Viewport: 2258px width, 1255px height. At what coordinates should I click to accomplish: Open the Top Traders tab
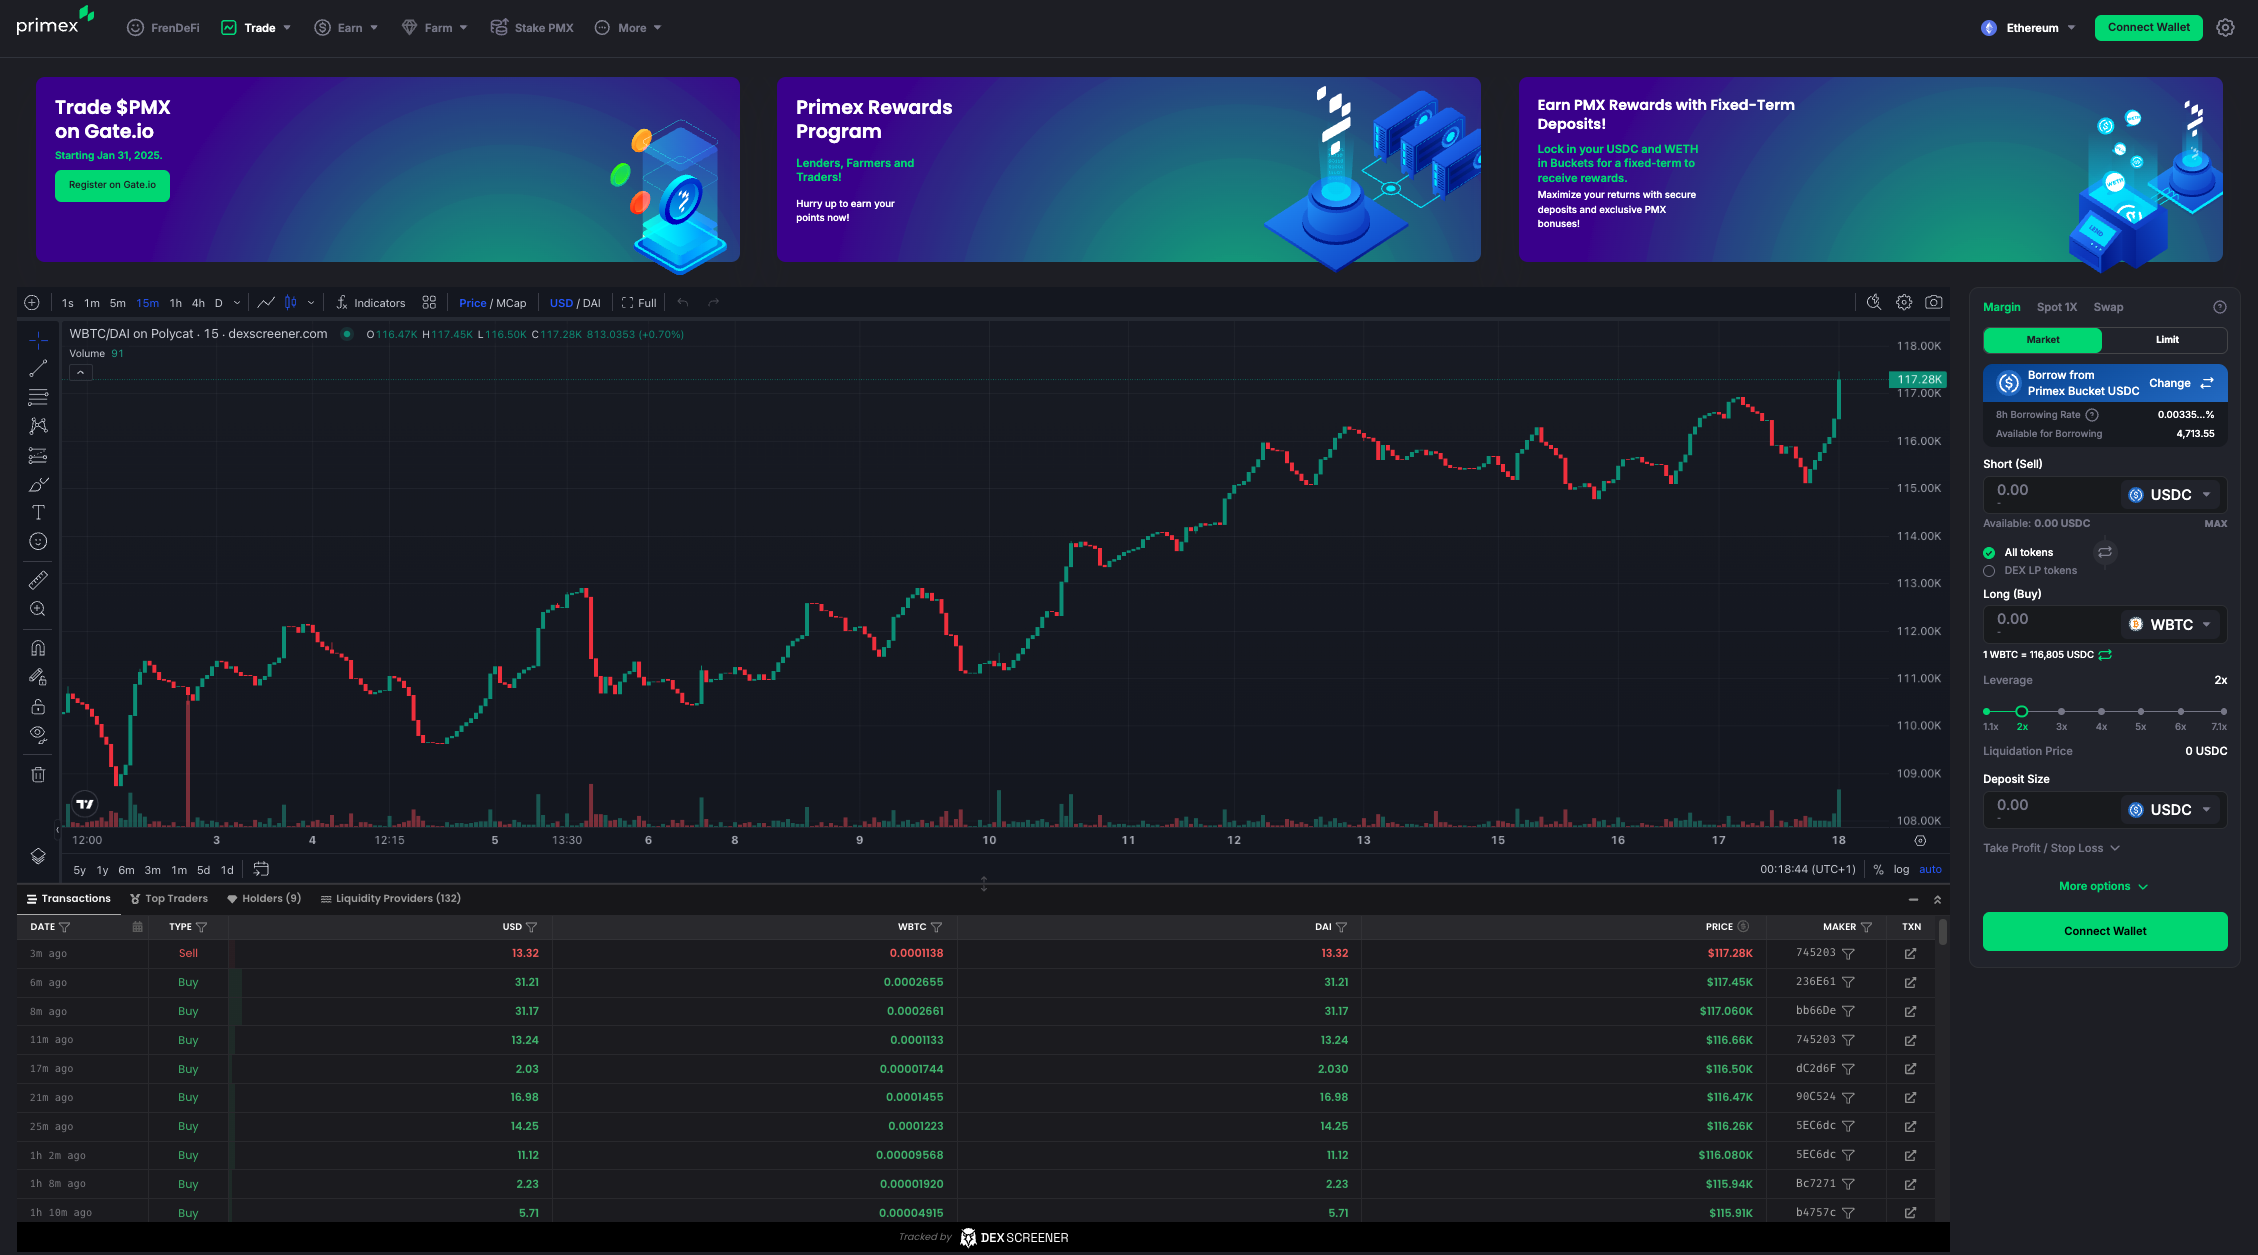pos(169,899)
